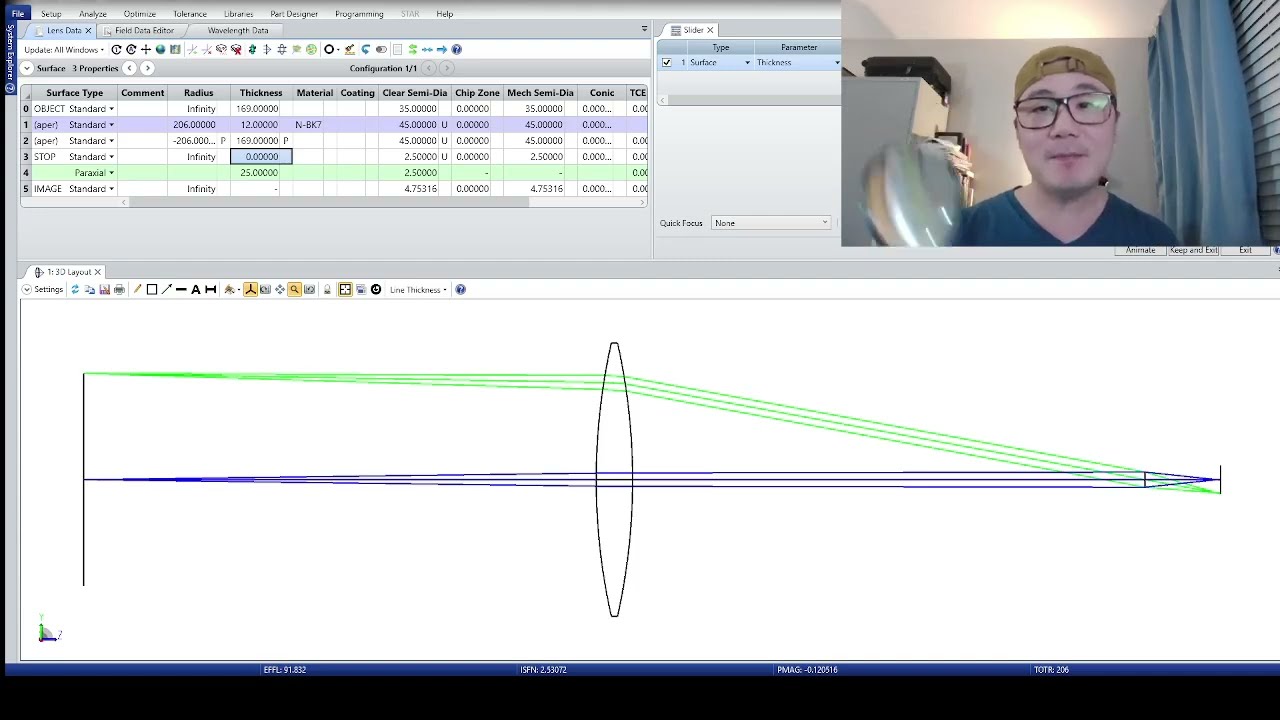
Task: Click the second circular-arrow Update icon in Lens Data toolbar
Action: [x=131, y=49]
